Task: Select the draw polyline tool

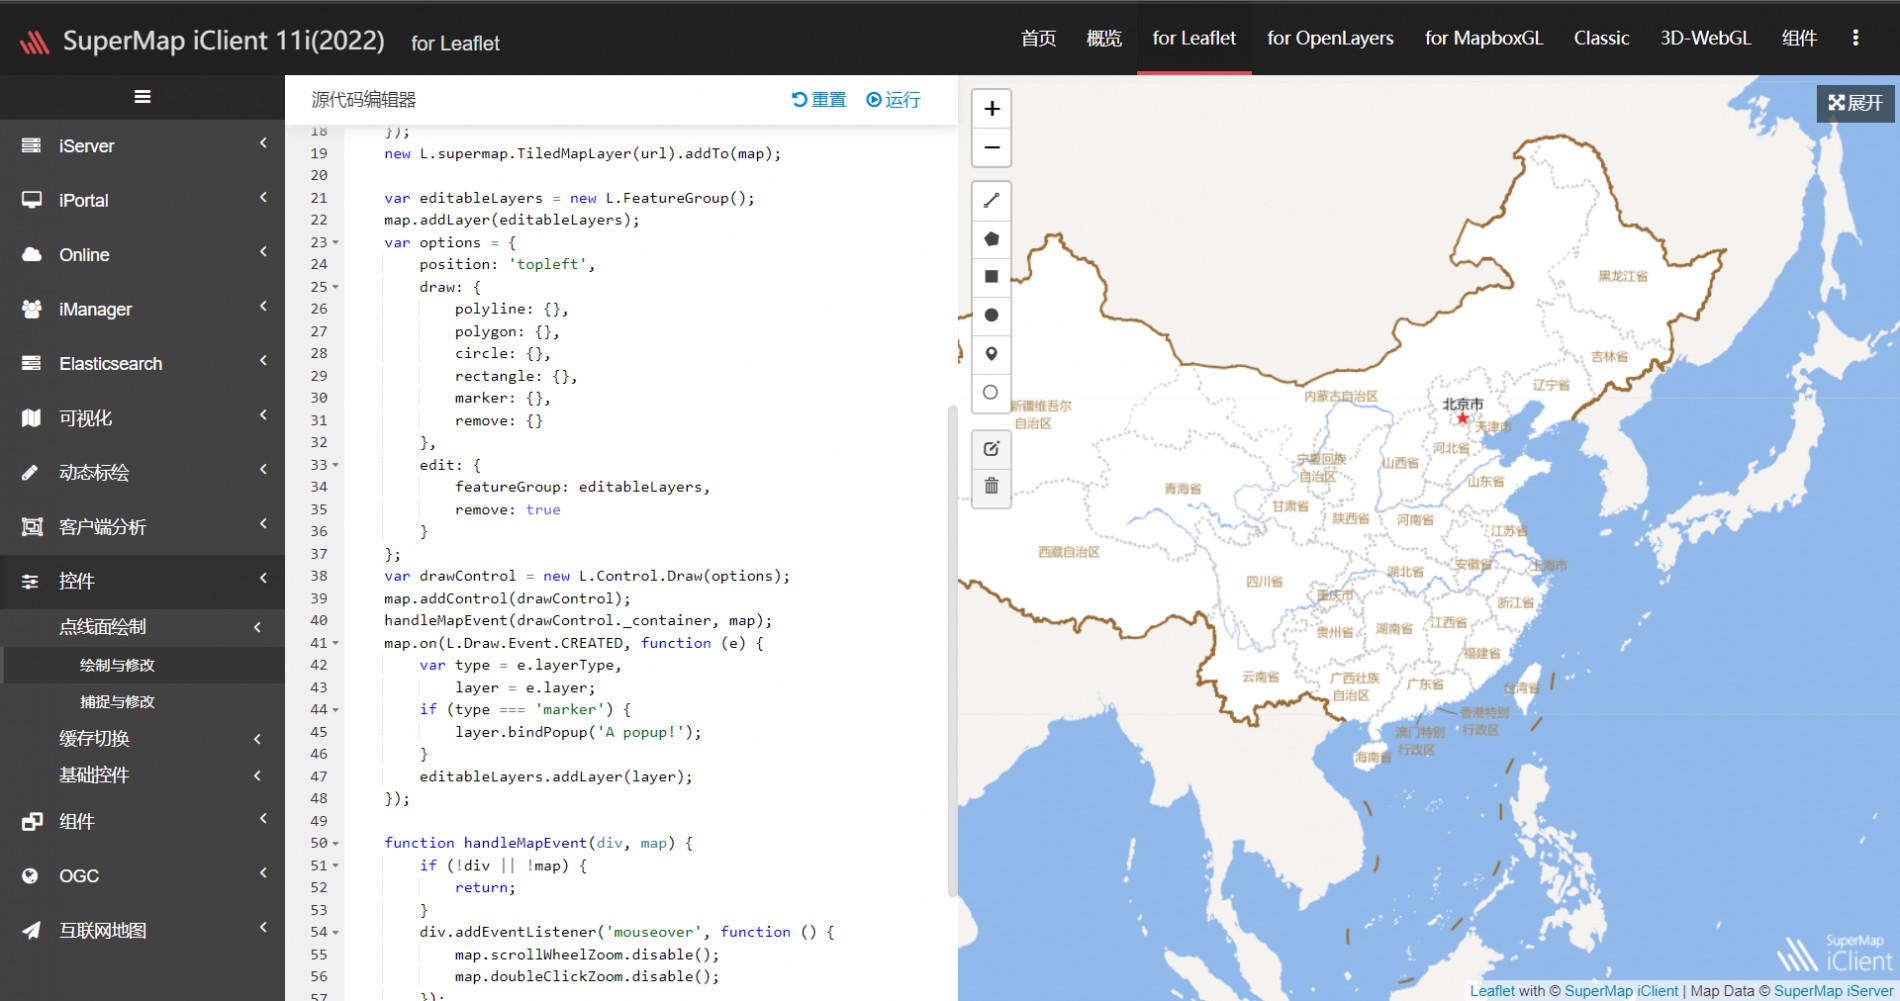Action: point(991,201)
